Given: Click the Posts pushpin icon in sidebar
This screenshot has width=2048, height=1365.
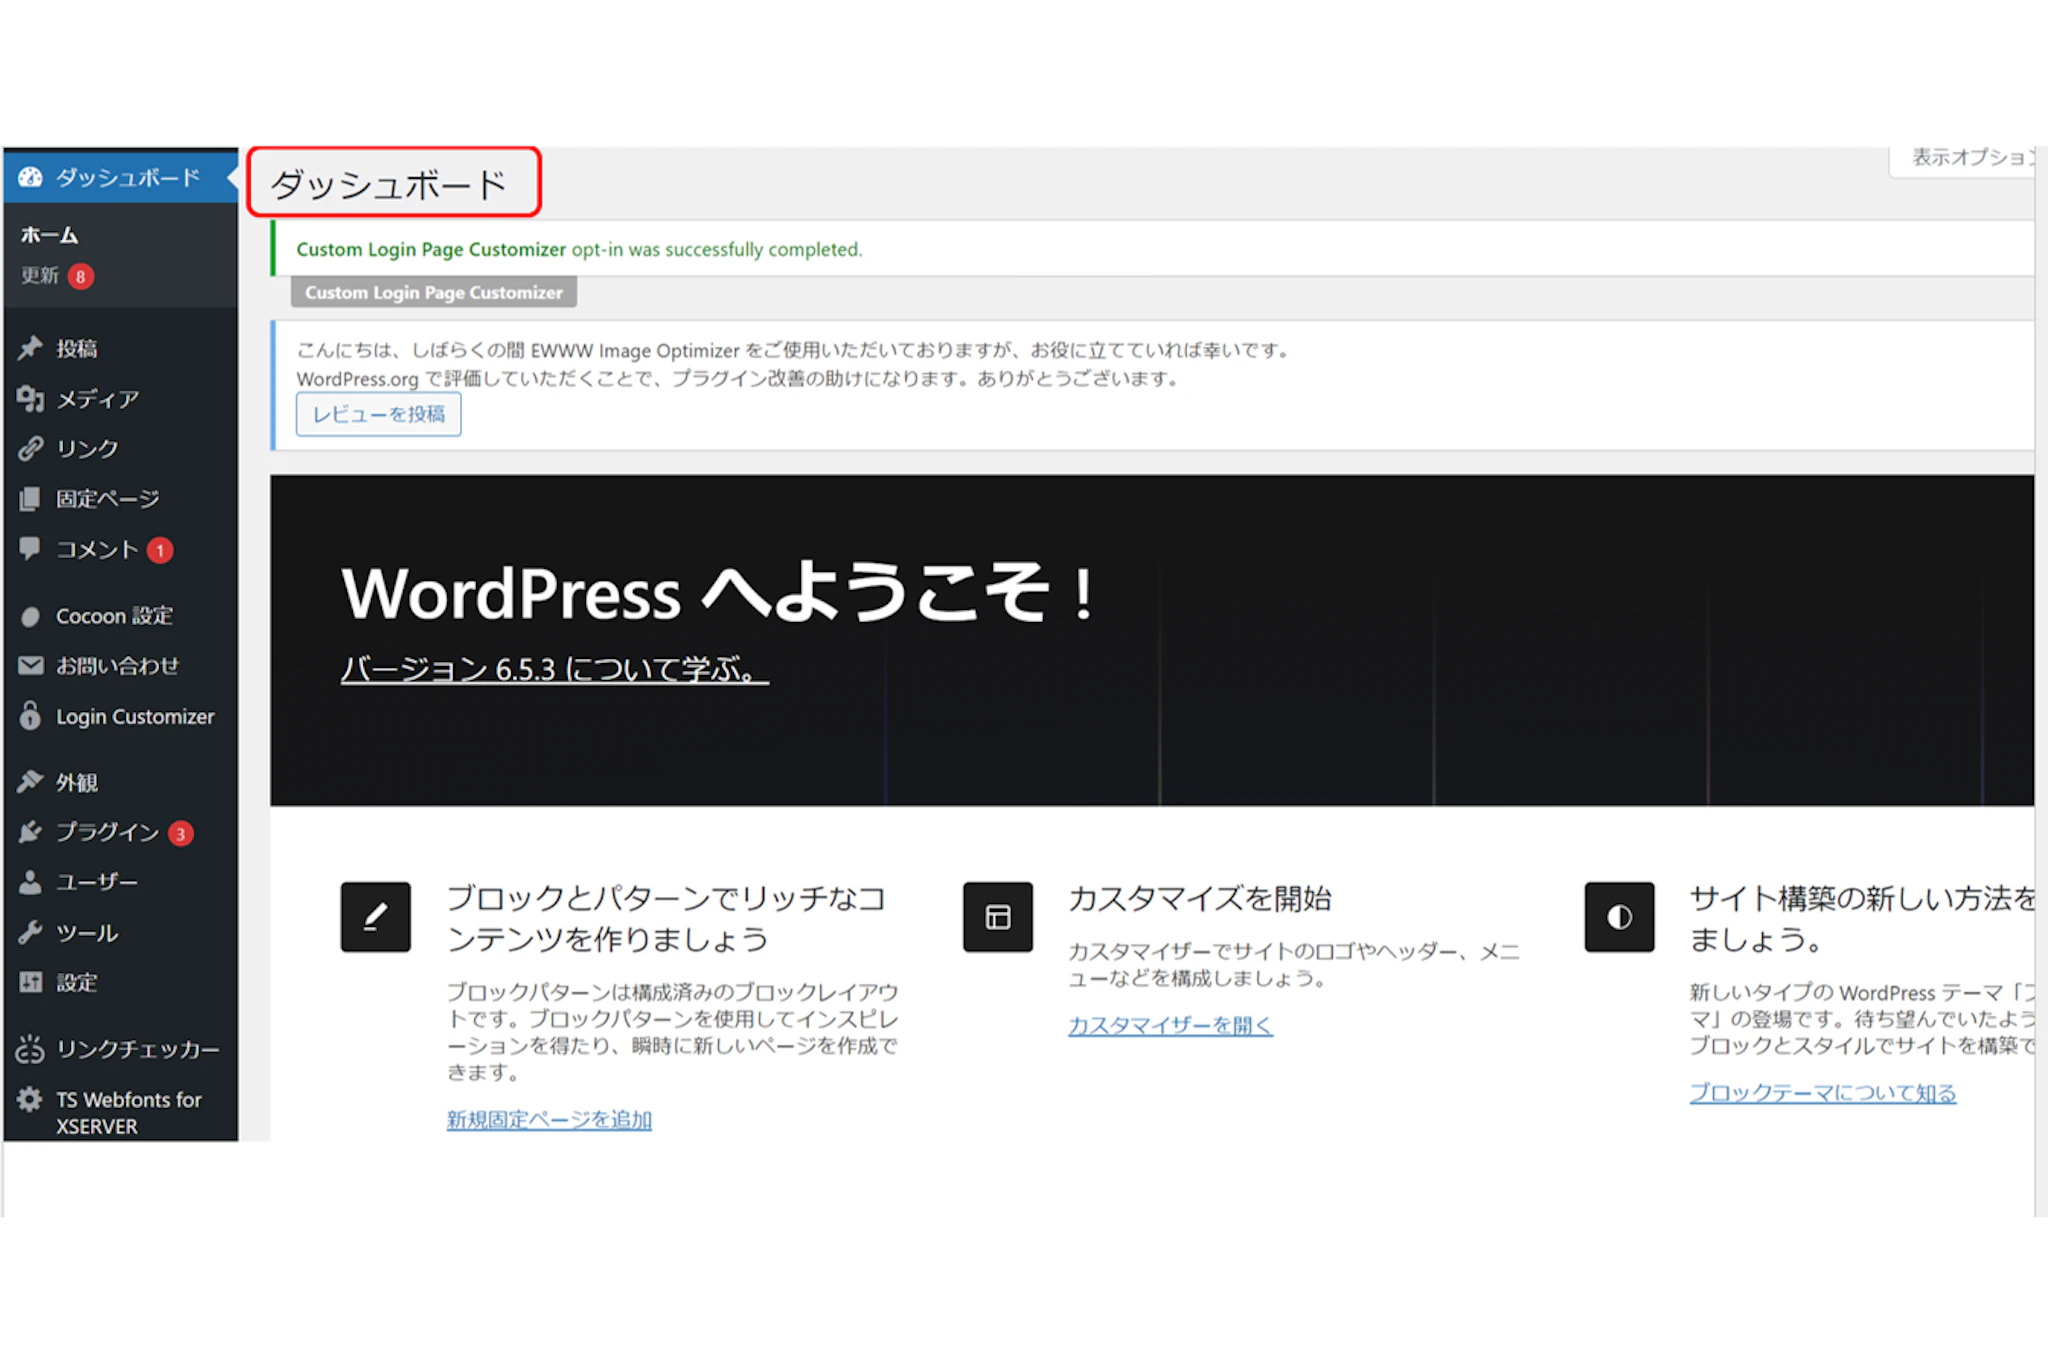Looking at the screenshot, I should tap(30, 348).
